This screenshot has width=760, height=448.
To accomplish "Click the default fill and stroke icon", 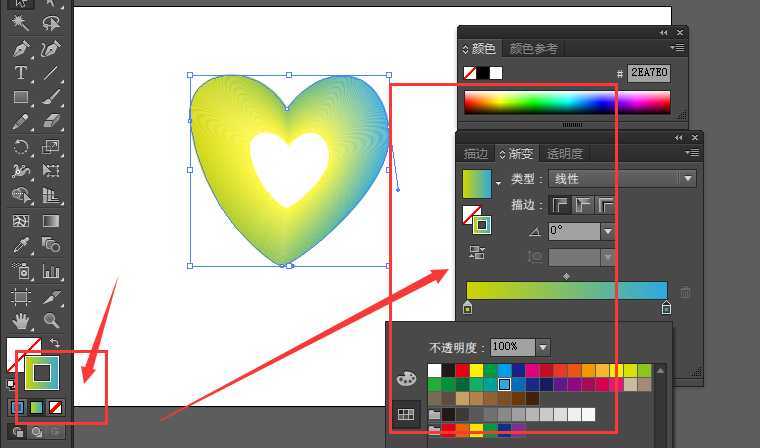I will [10, 384].
